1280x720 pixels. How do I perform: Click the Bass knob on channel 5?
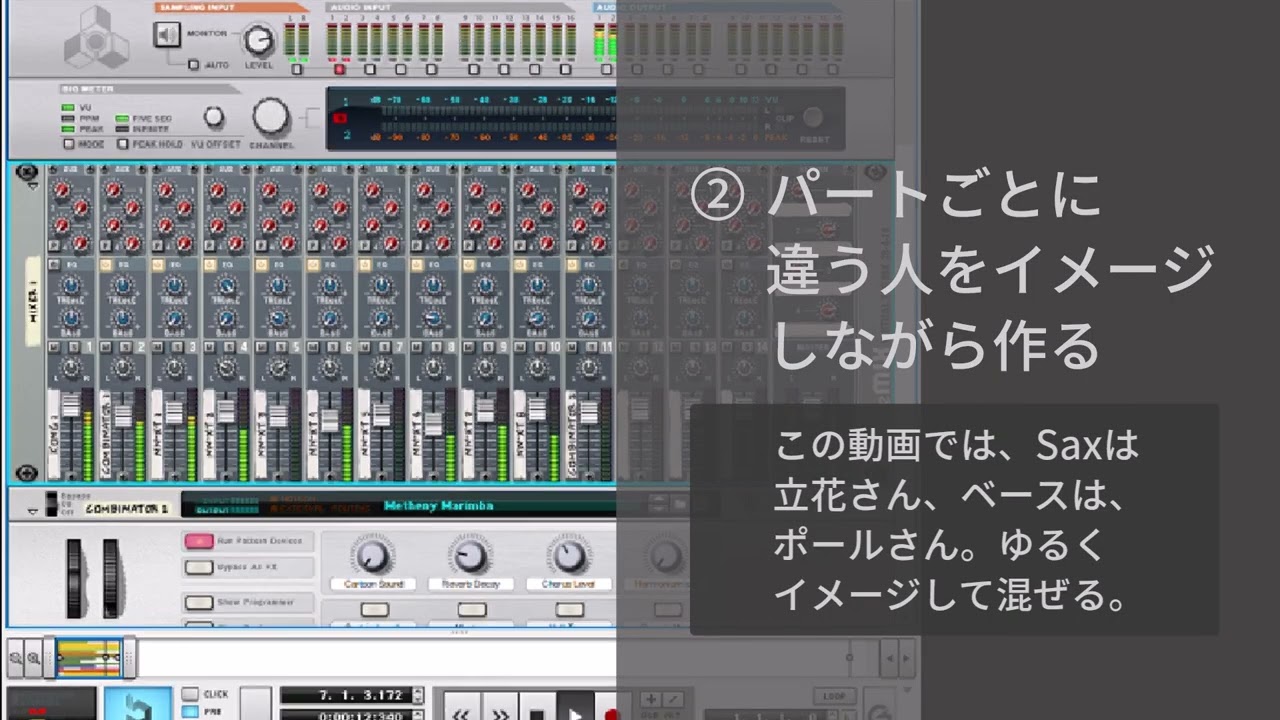278,319
